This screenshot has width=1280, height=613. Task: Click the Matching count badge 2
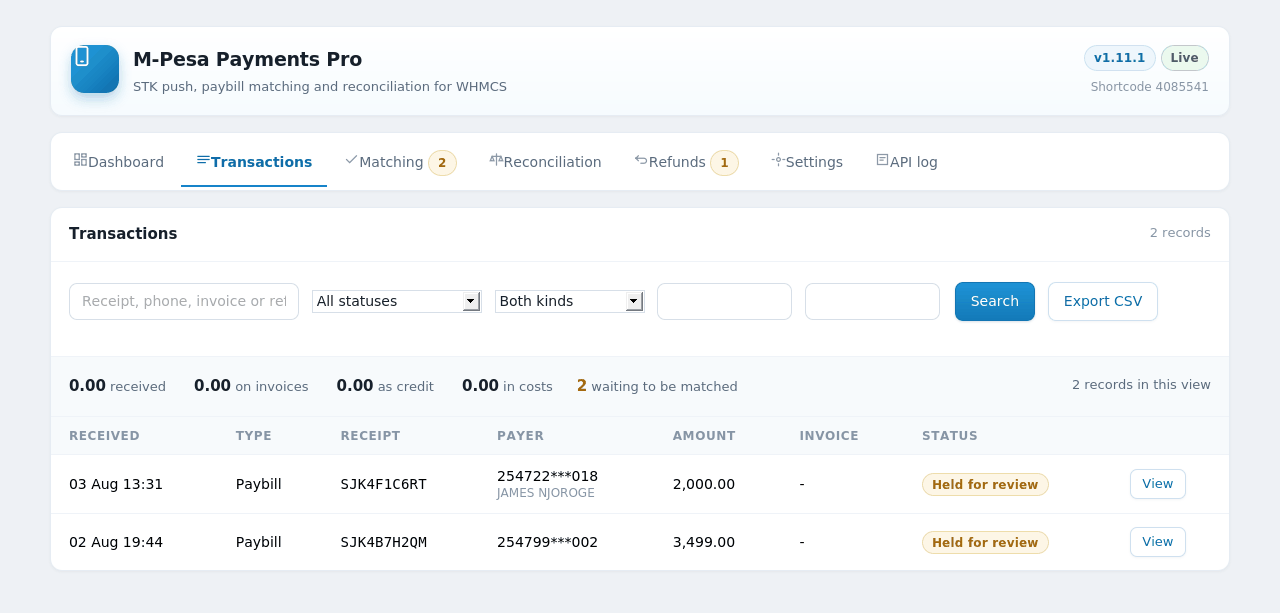tap(442, 163)
